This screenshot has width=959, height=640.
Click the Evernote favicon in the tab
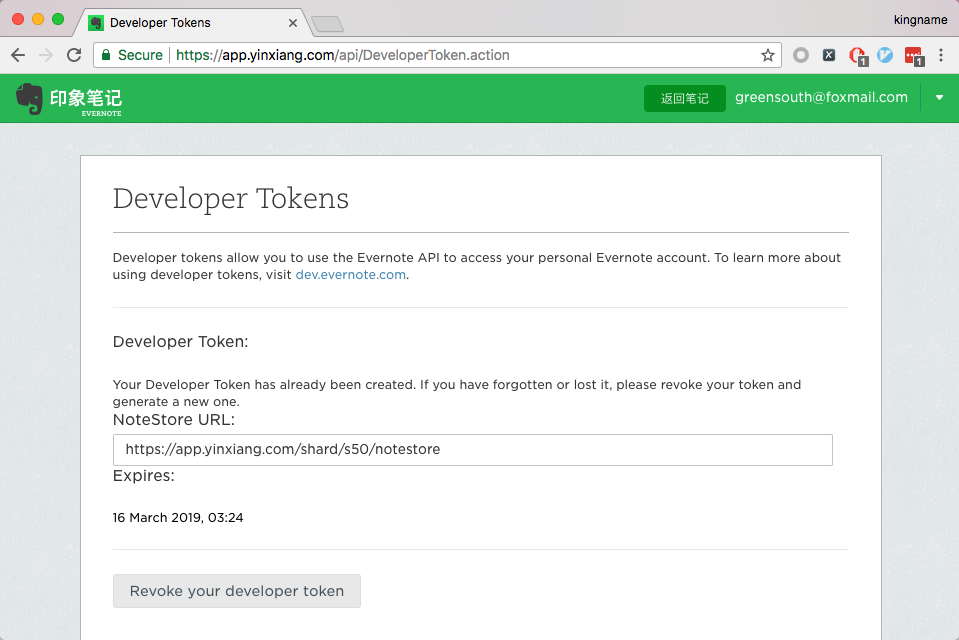(x=96, y=23)
